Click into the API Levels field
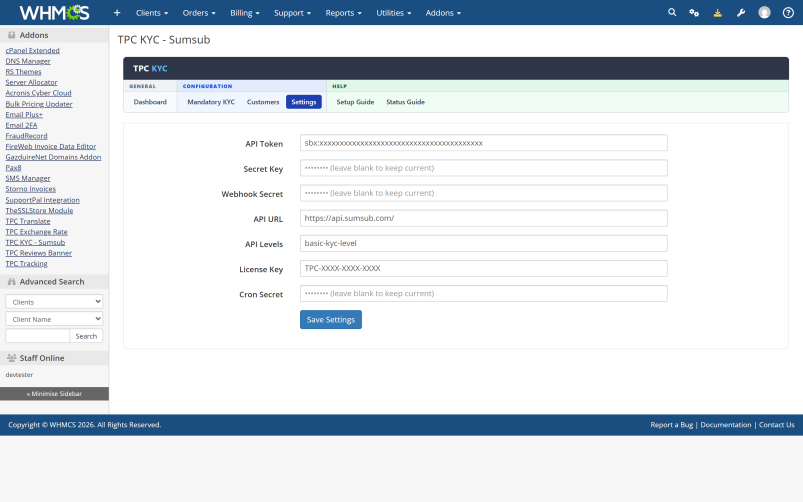Viewport: 803px width, 502px height. (x=483, y=243)
